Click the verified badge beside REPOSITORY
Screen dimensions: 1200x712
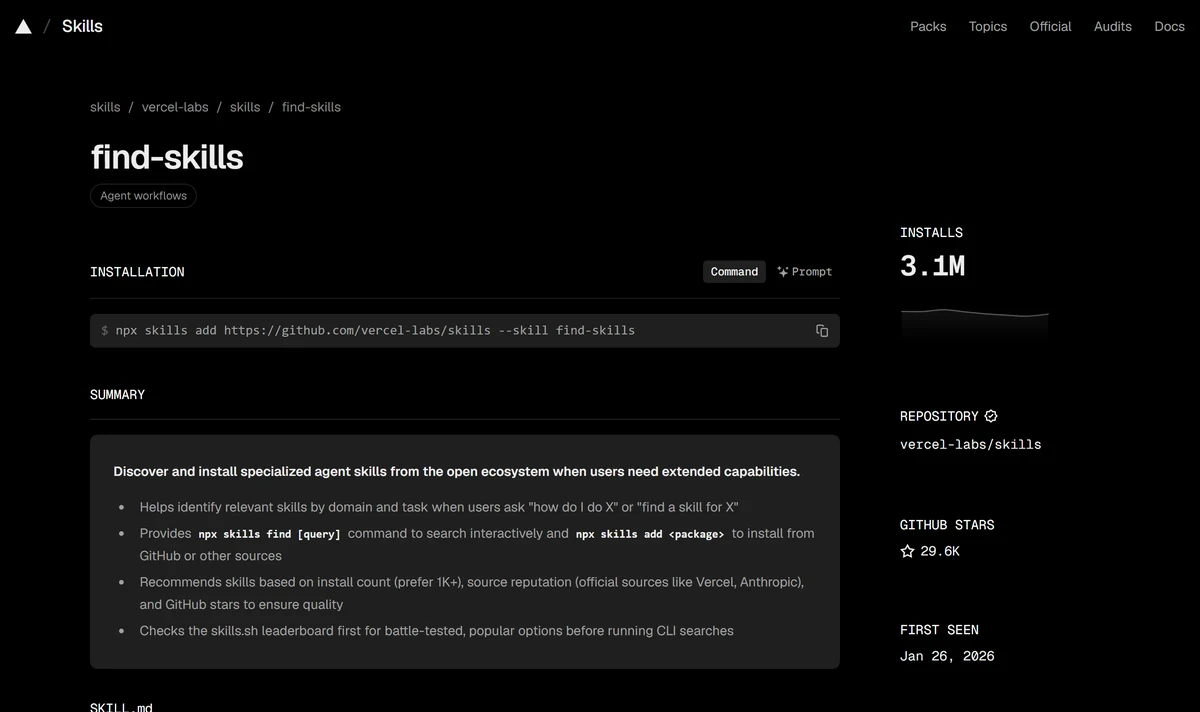(991, 416)
